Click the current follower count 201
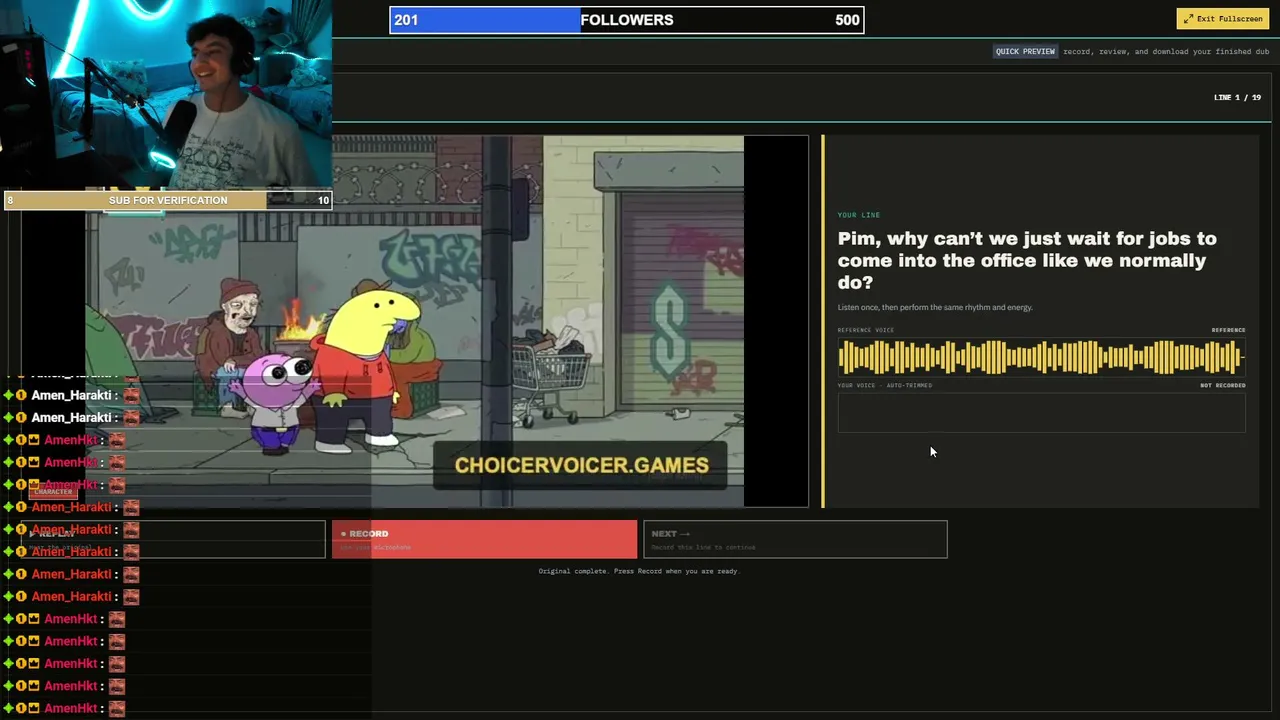 406,20
